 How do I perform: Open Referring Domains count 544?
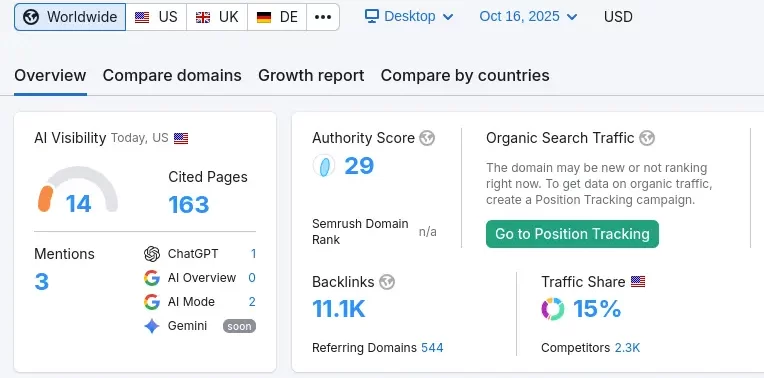[x=432, y=348]
